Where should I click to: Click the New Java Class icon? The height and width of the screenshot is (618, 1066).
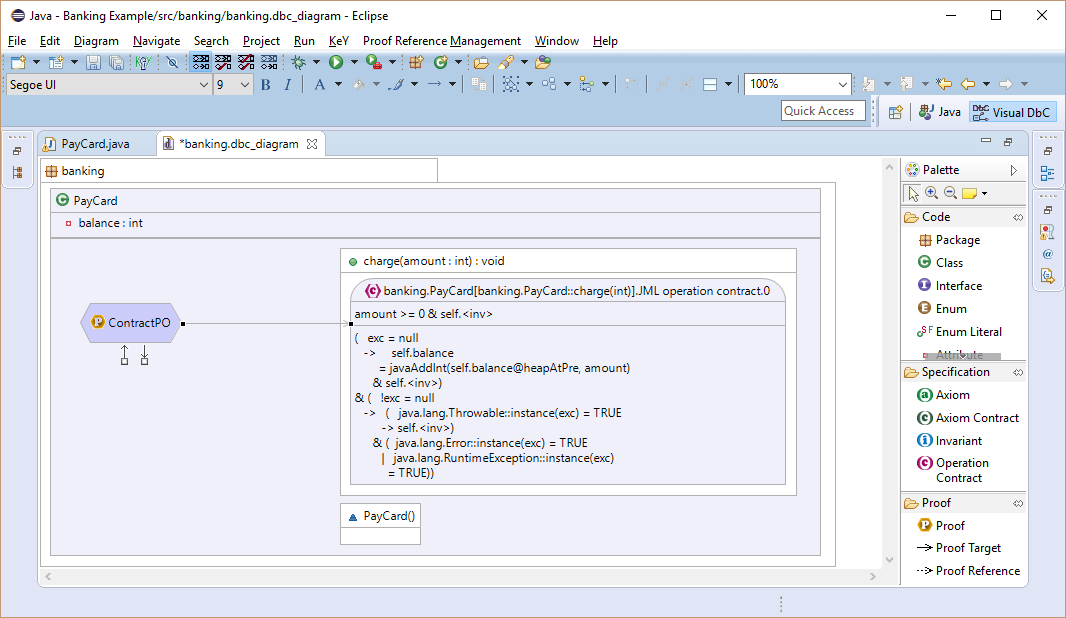pyautogui.click(x=441, y=63)
